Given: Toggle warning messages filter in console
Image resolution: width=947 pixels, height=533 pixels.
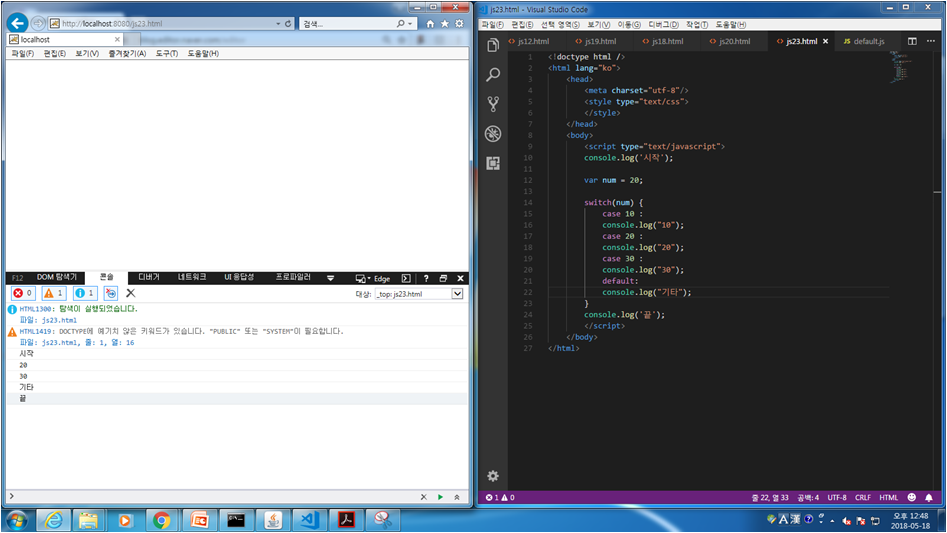Looking at the screenshot, I should [x=54, y=293].
